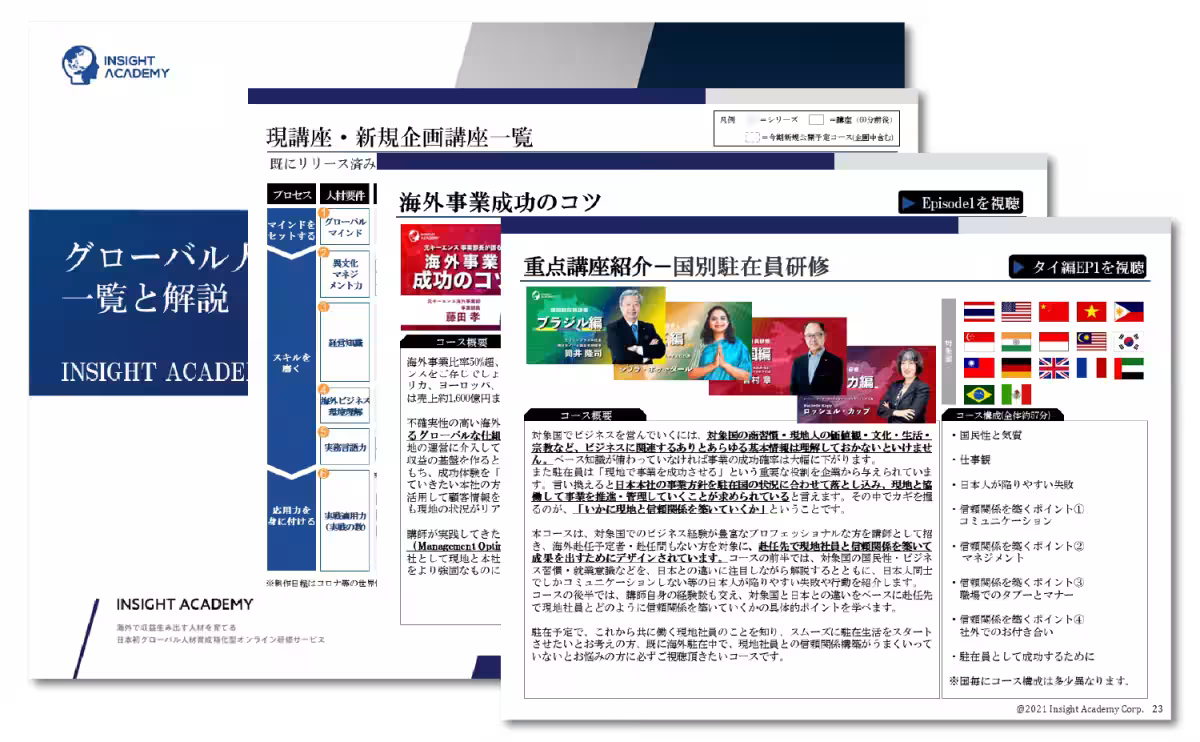Select the '経営知識' requirement box
Image resolution: width=1200 pixels, height=742 pixels.
click(345, 341)
